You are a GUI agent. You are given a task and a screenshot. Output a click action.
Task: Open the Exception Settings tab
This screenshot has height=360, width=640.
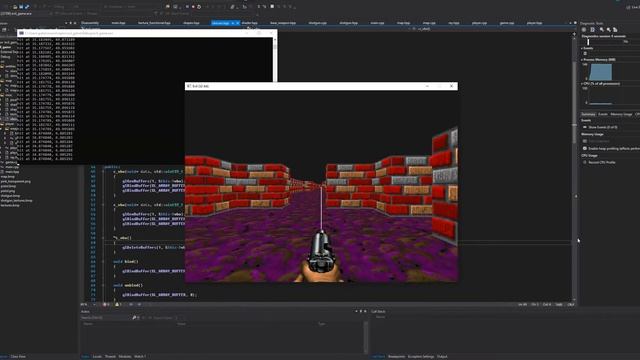421,357
